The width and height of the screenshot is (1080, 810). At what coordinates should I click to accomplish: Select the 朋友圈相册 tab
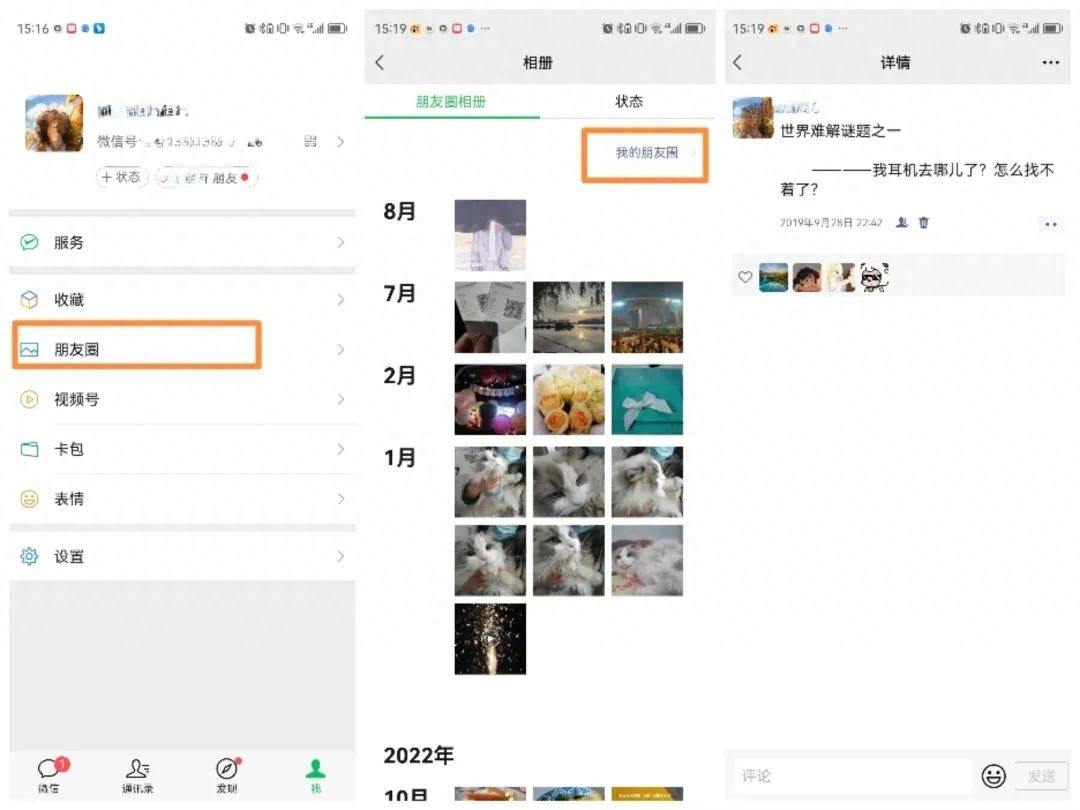click(x=451, y=101)
